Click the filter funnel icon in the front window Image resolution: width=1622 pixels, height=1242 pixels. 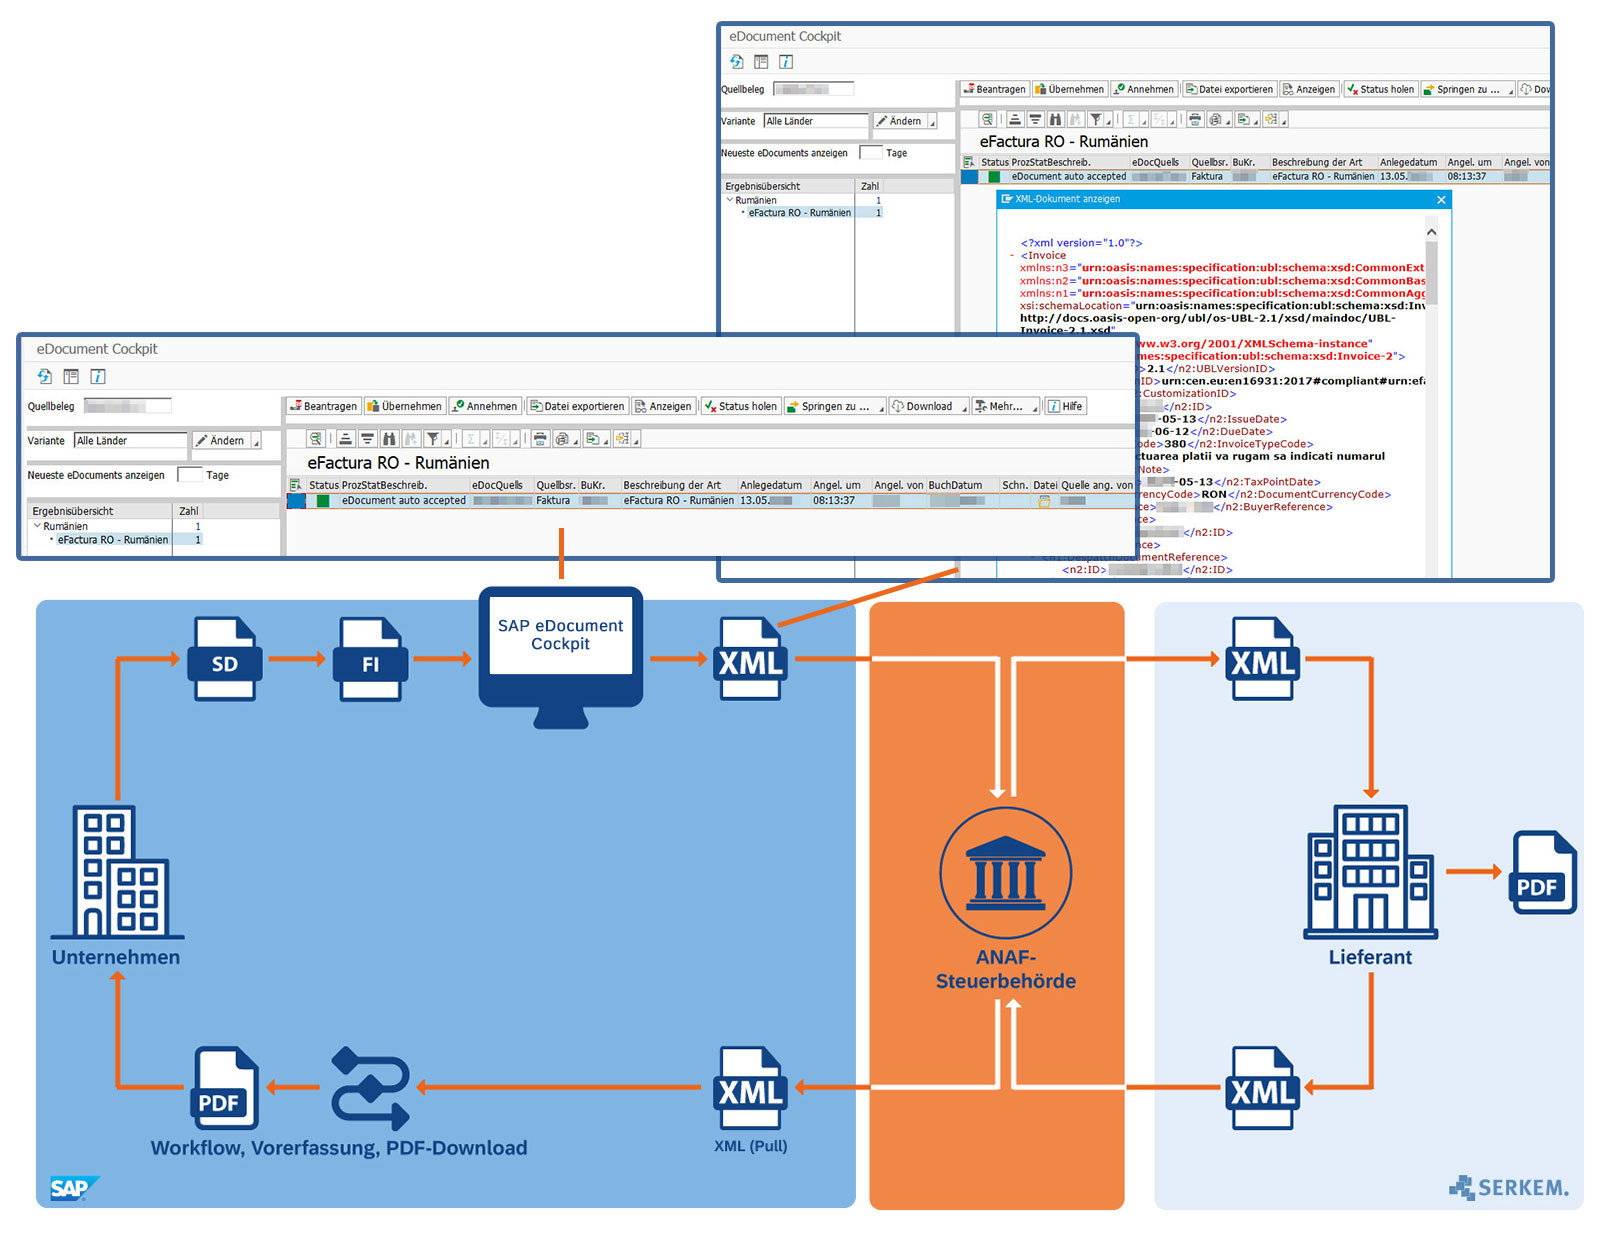pyautogui.click(x=432, y=439)
